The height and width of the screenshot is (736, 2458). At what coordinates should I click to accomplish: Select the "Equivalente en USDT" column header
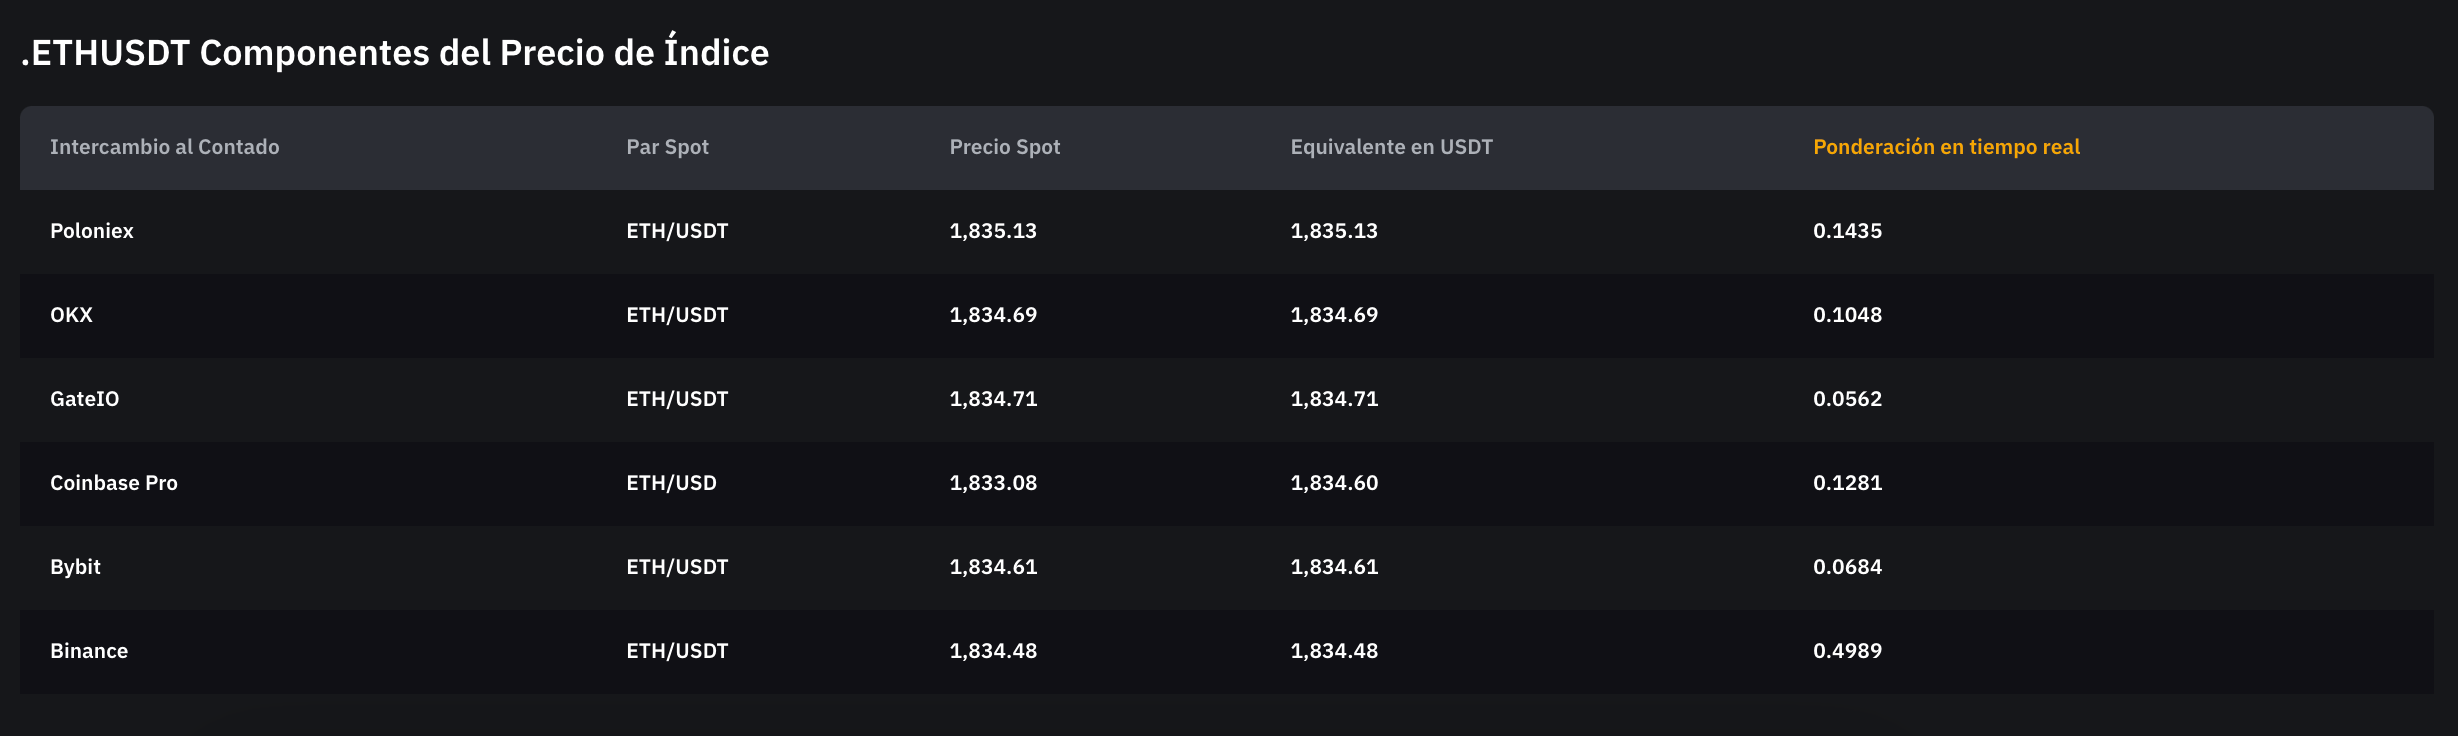pyautogui.click(x=1391, y=147)
